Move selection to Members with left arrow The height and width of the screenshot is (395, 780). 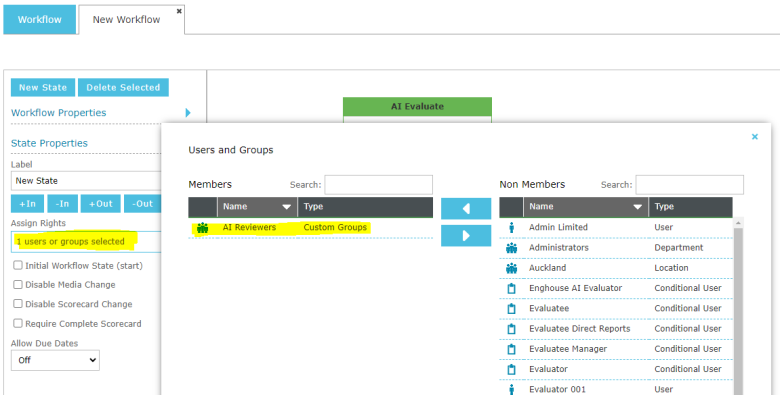click(466, 208)
